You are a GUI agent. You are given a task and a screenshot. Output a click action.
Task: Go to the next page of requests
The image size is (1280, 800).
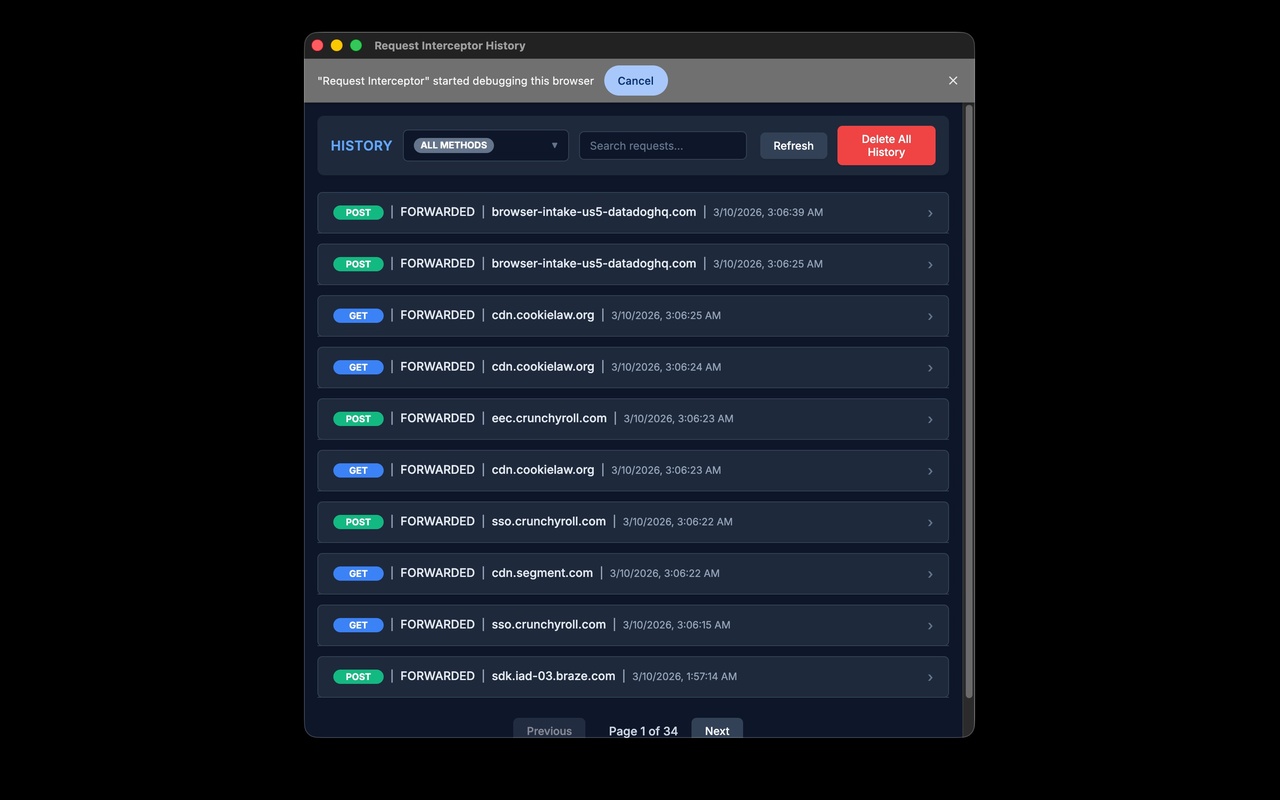716,730
